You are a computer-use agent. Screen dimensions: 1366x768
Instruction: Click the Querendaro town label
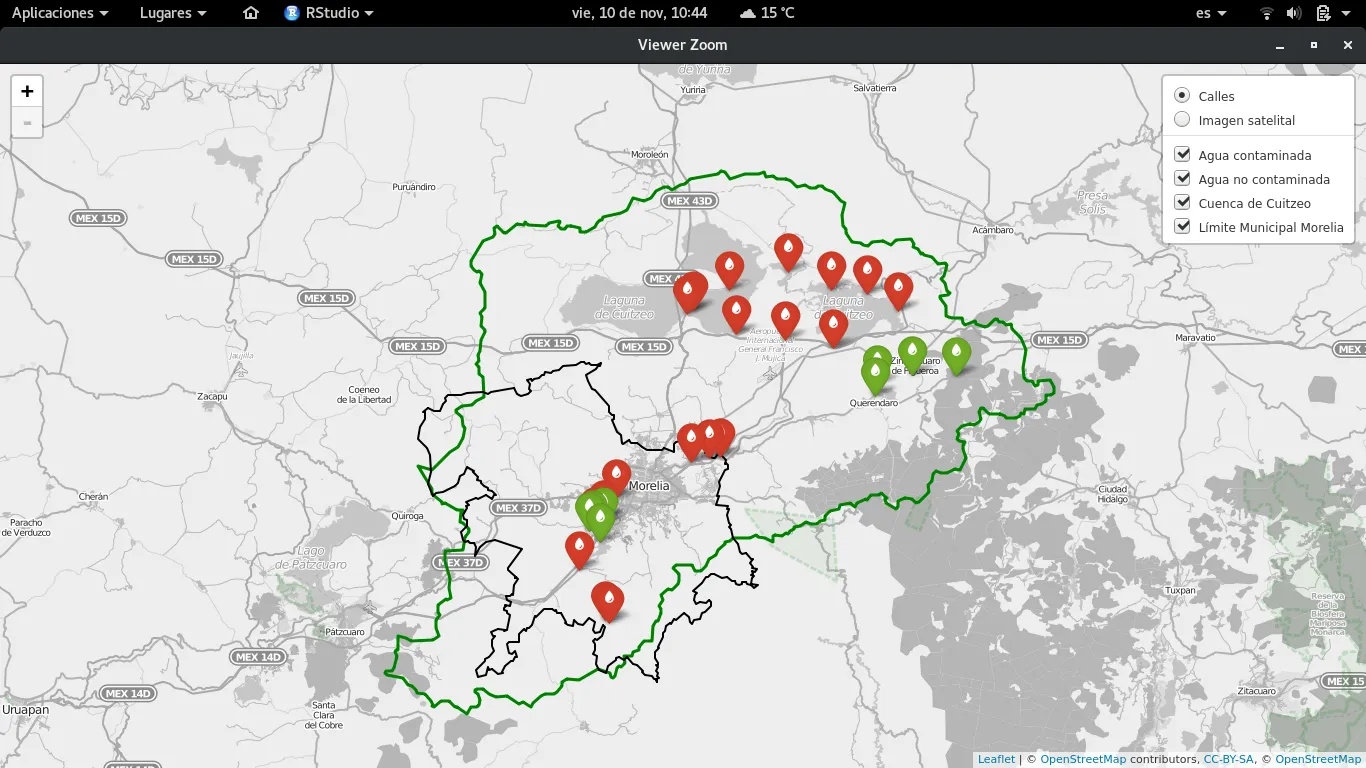(873, 403)
